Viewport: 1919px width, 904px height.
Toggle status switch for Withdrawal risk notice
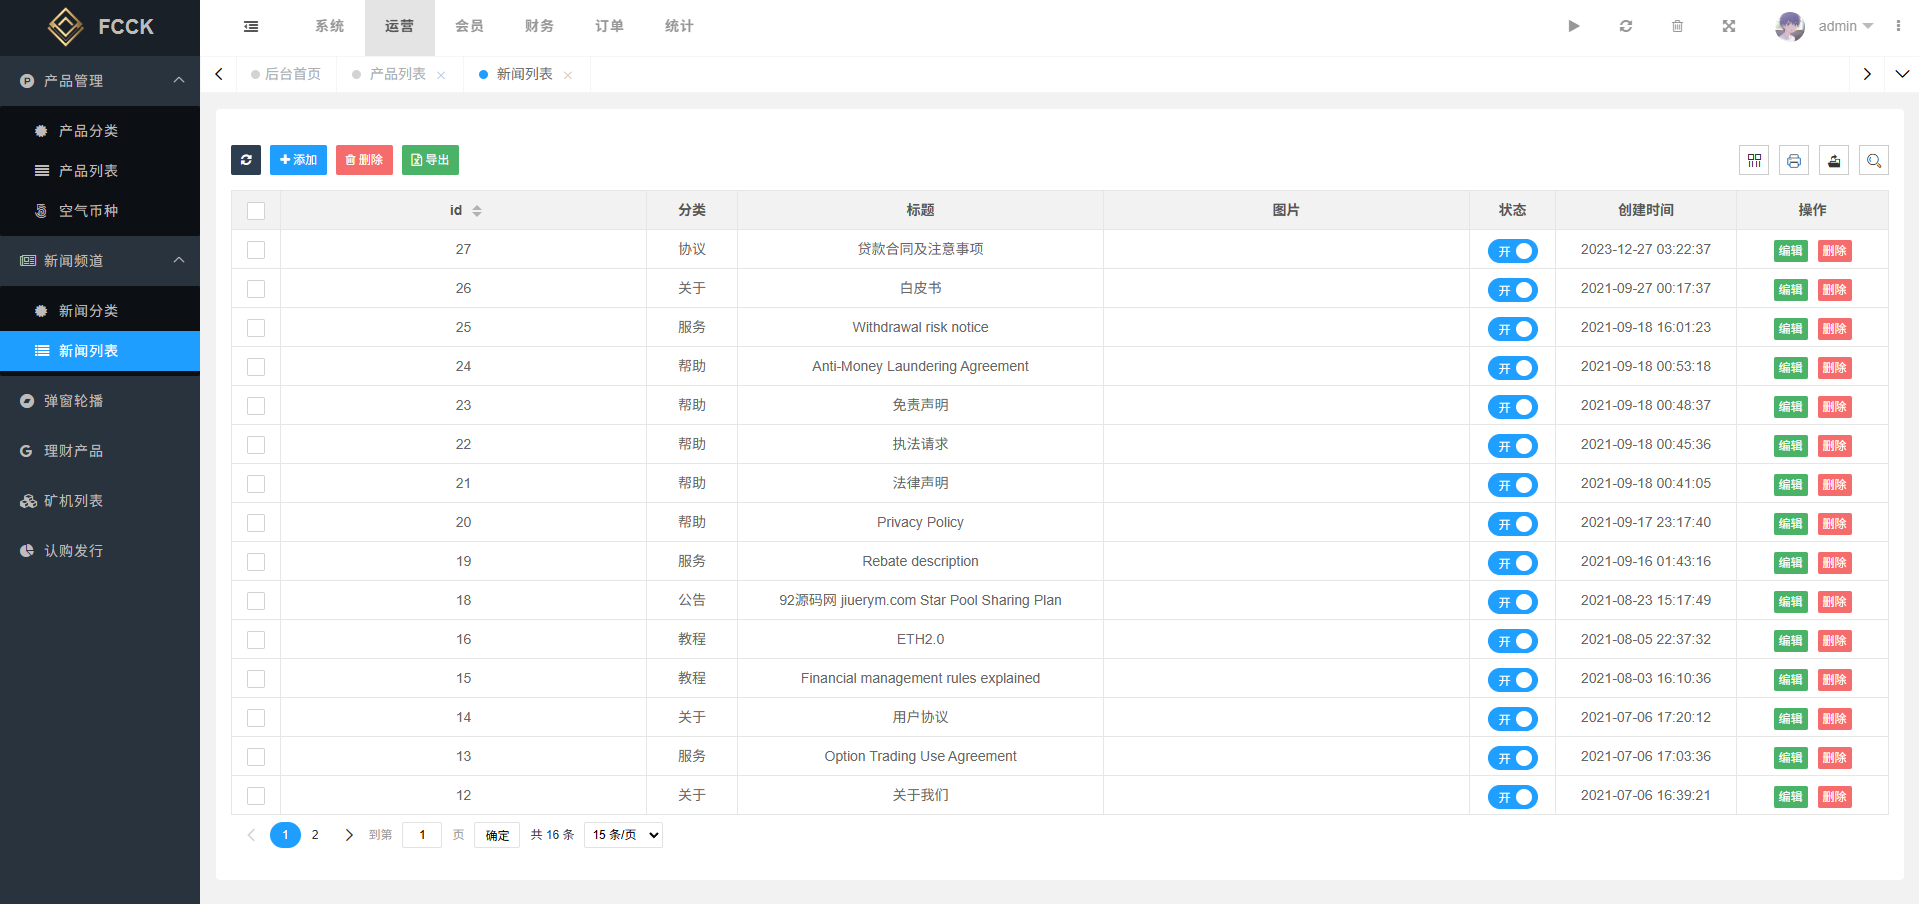[1512, 329]
